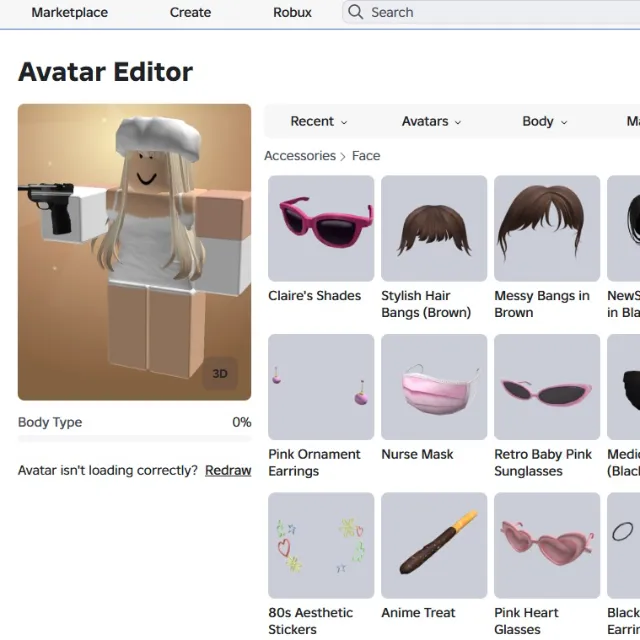This screenshot has height=640, width=640.
Task: Open Robux in top navigation
Action: pos(292,12)
